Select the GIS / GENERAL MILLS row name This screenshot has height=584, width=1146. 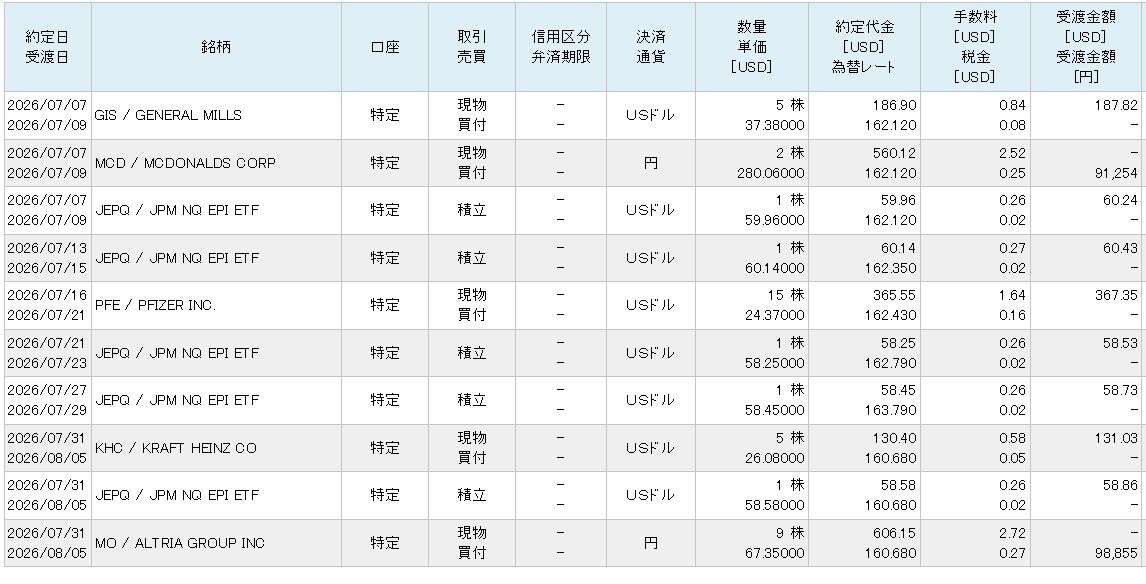point(168,115)
